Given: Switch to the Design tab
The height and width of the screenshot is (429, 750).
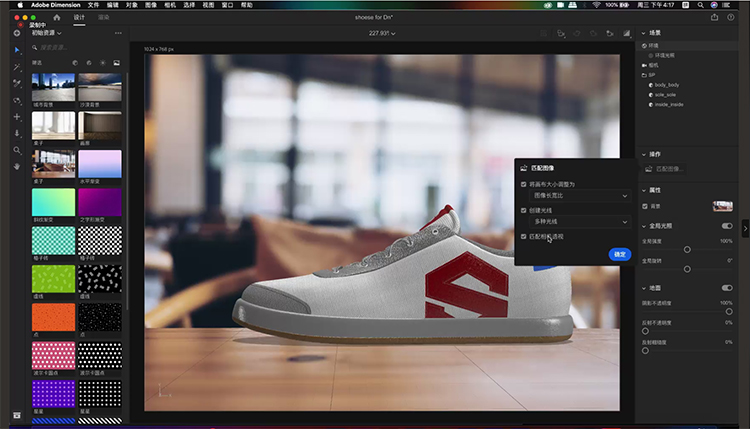Looking at the screenshot, I should (x=79, y=17).
